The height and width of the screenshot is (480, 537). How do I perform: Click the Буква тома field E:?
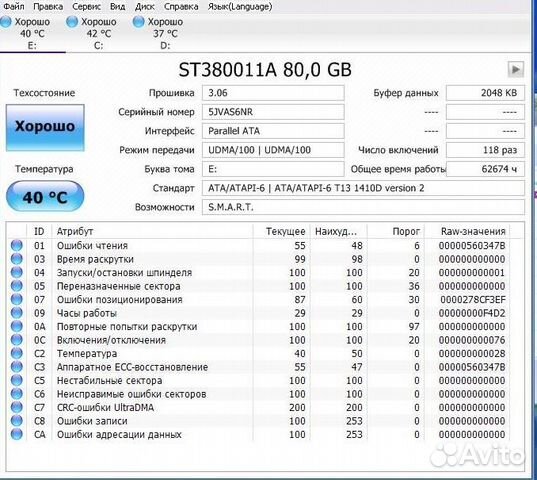click(x=273, y=169)
